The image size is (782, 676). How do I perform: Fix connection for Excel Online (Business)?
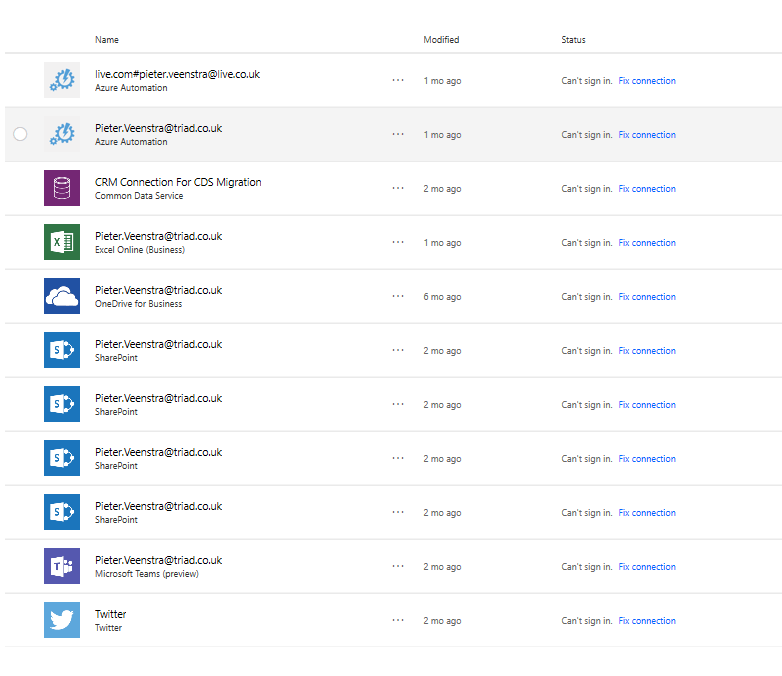coord(647,242)
